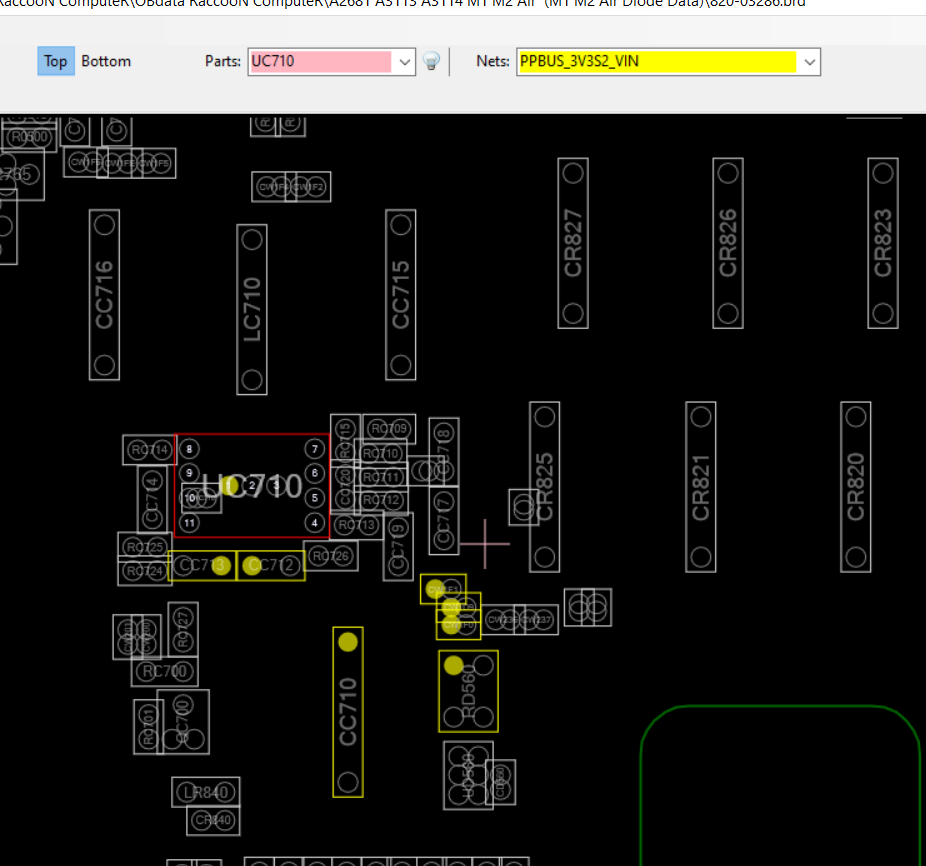This screenshot has height=866, width=926.
Task: Click pin 8 of UC710
Action: [x=189, y=449]
